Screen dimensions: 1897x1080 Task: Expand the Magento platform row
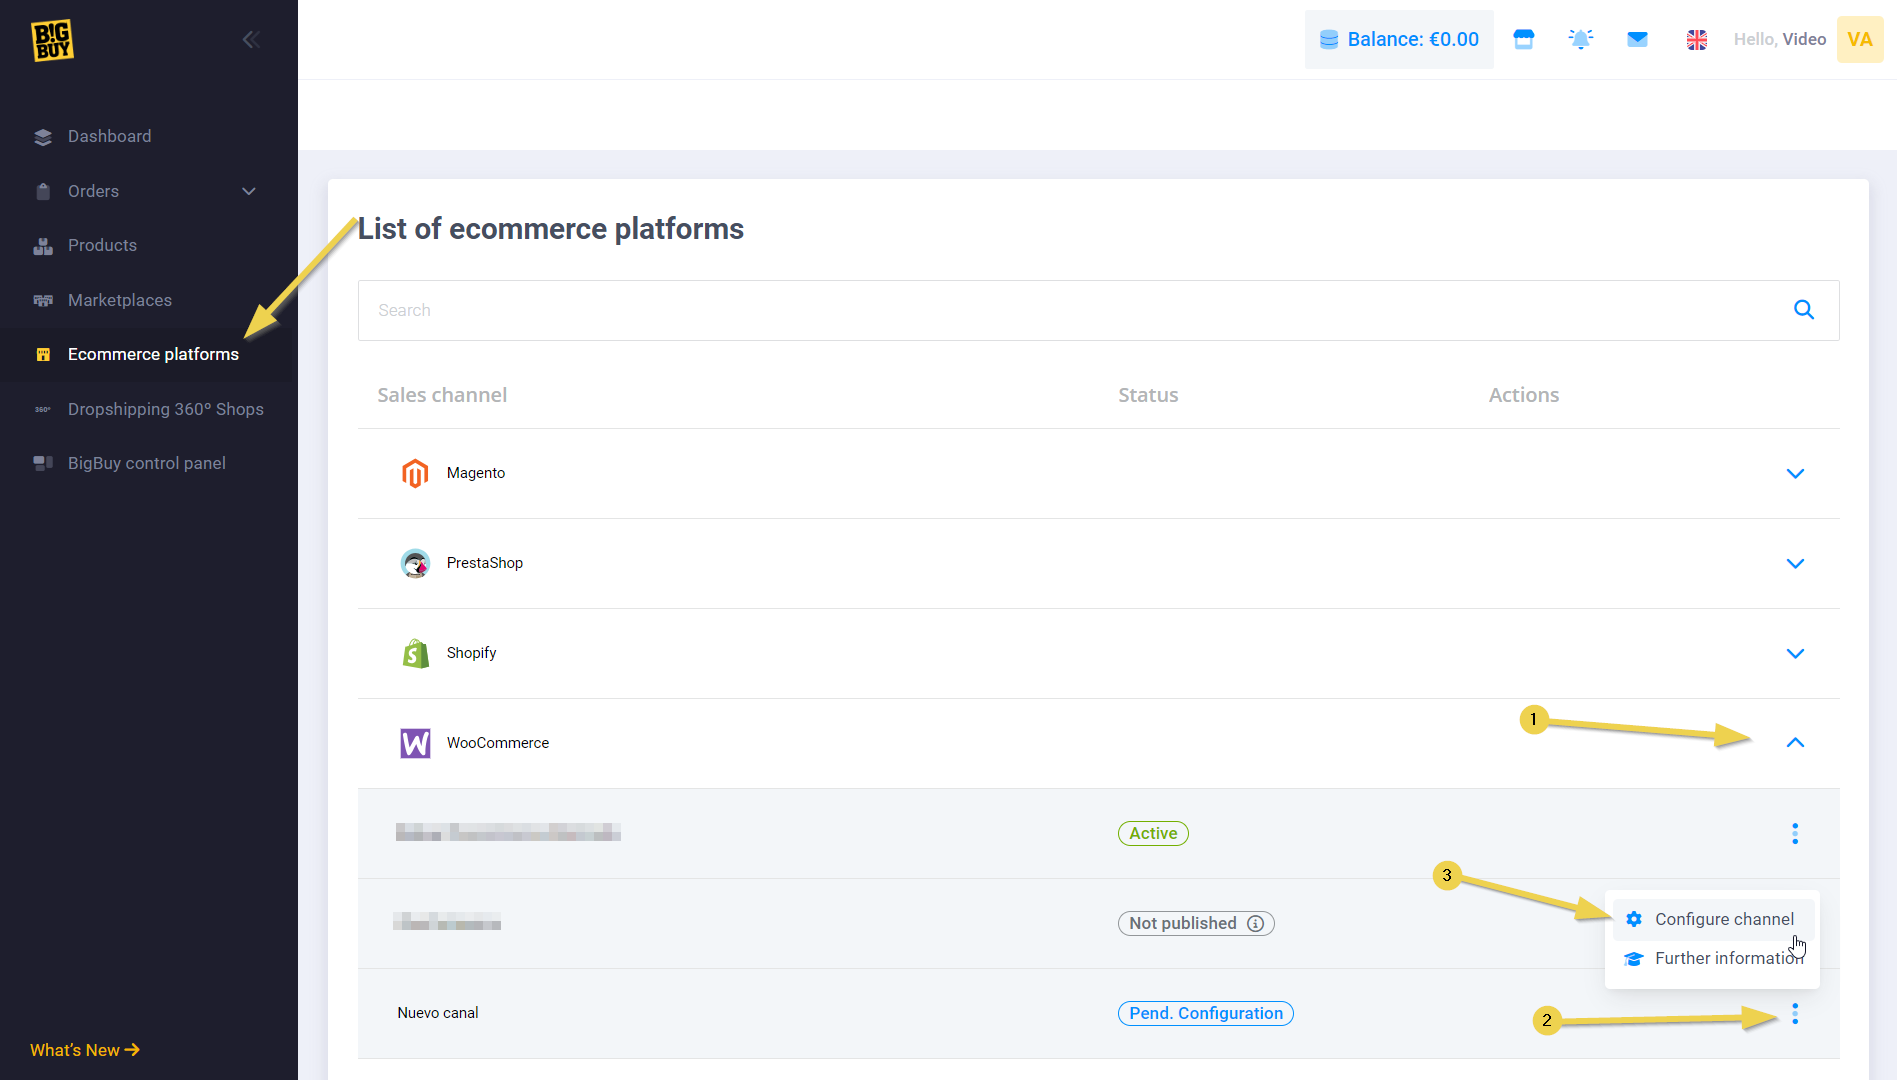click(x=1795, y=474)
